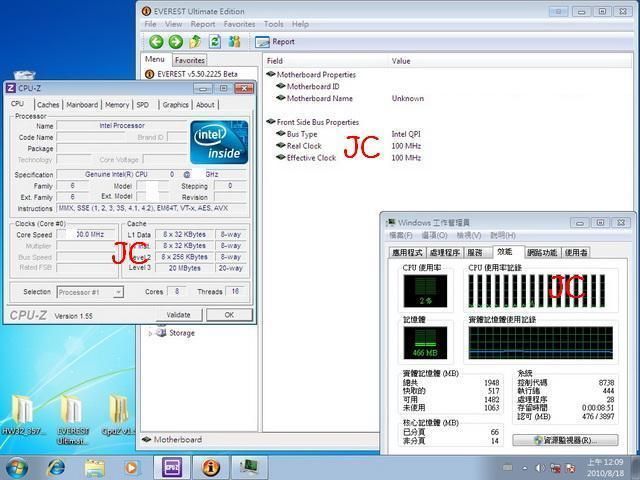
Task: Open the Task Manager 檔案(F) menu
Action: point(400,236)
